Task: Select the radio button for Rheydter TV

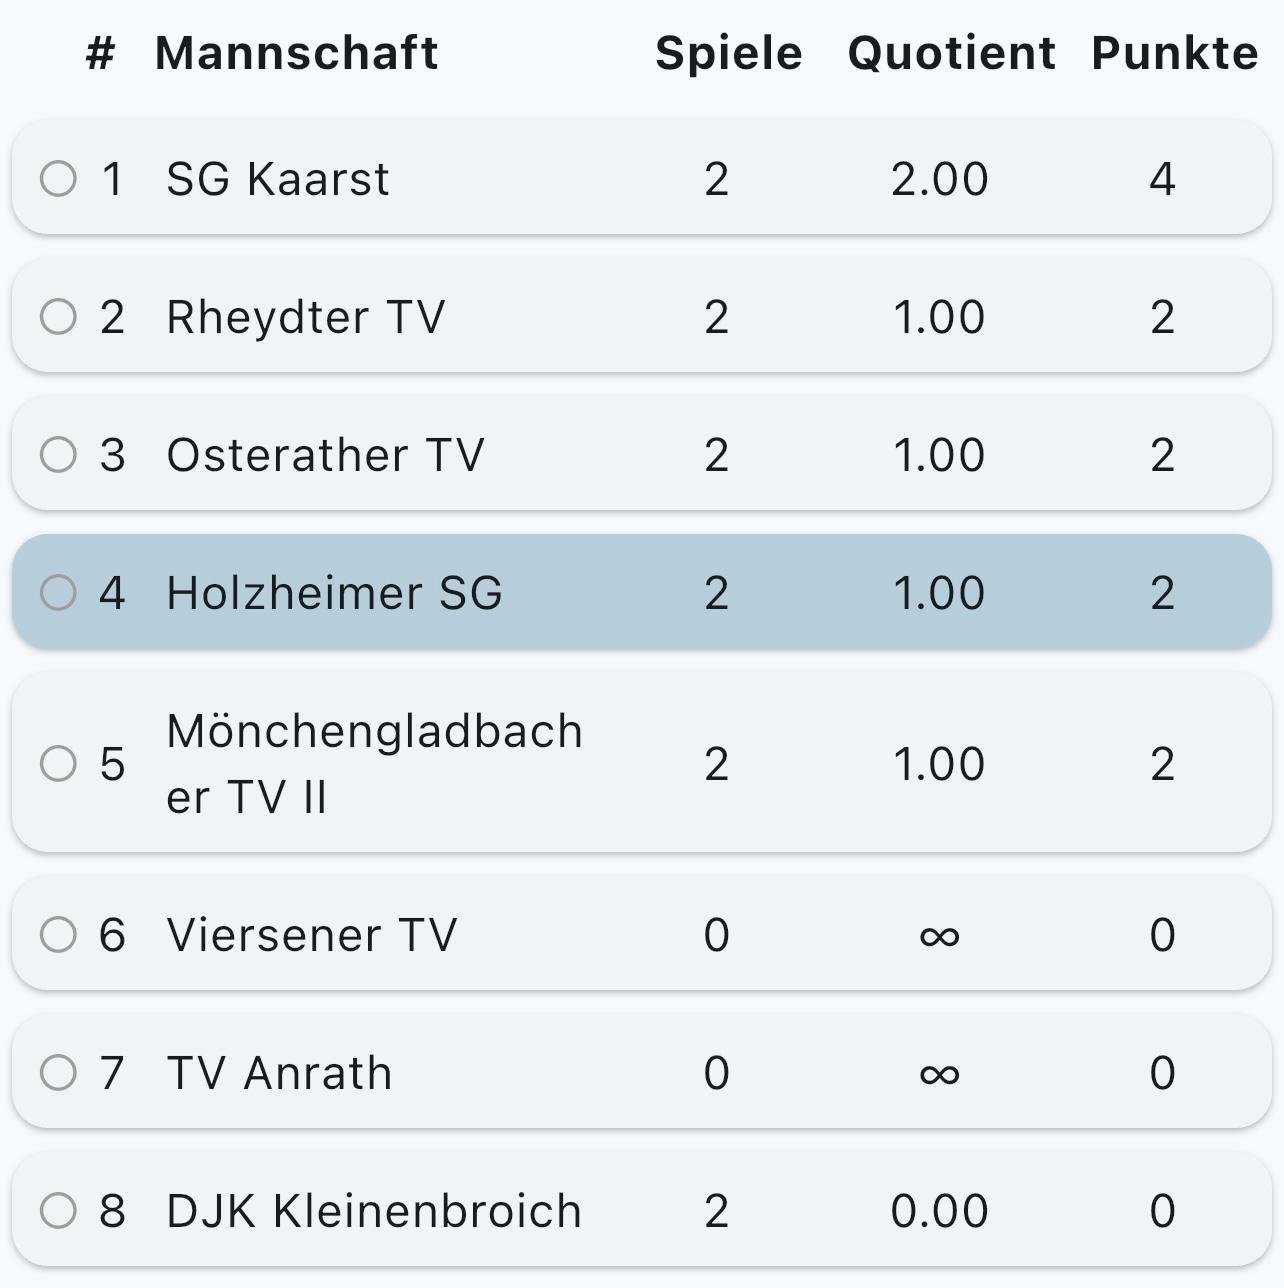Action: [58, 317]
